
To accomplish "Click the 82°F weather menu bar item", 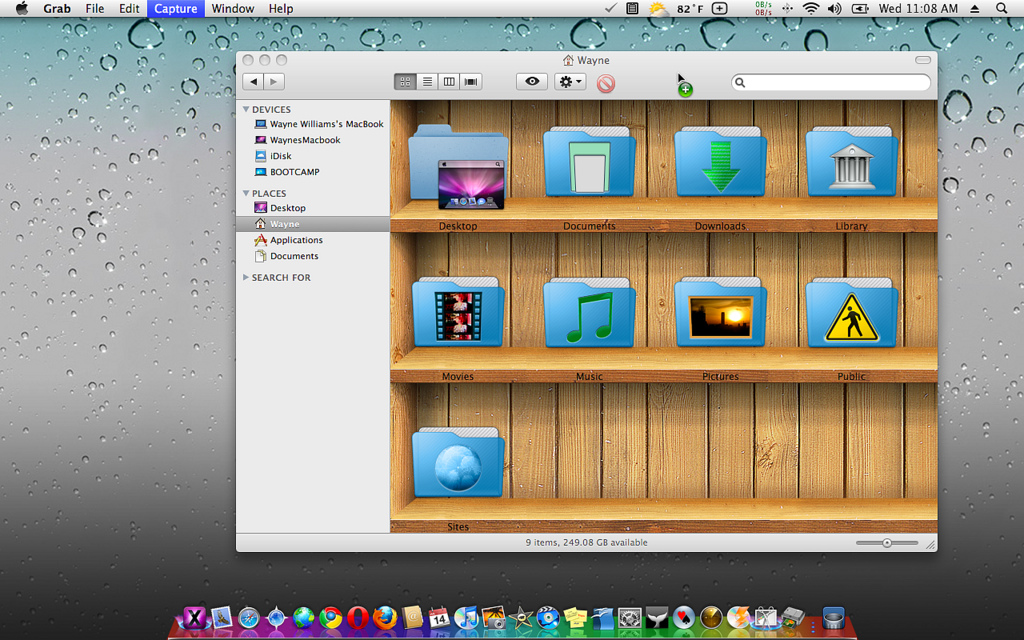I will pos(676,8).
